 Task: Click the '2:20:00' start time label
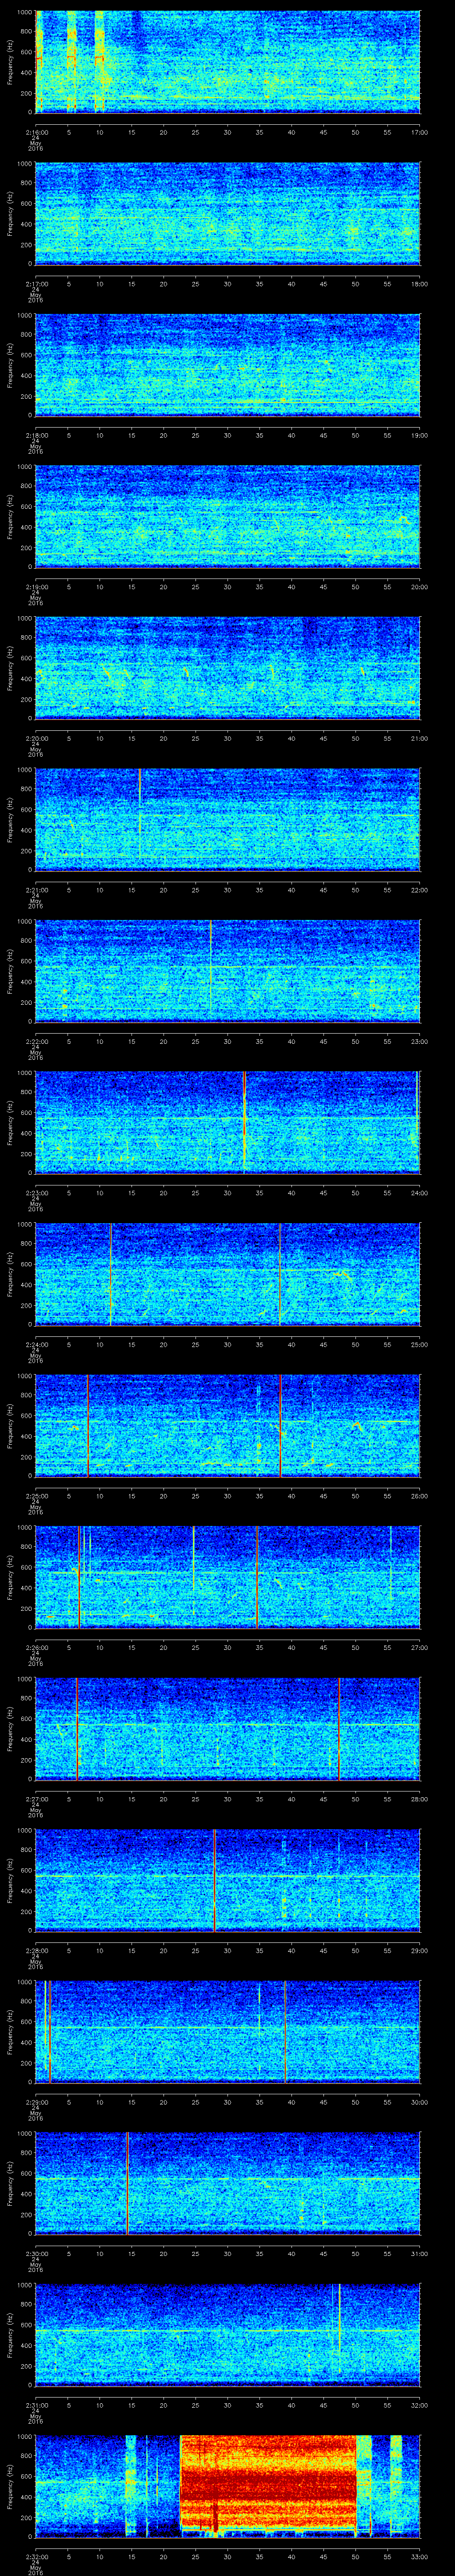tap(36, 738)
